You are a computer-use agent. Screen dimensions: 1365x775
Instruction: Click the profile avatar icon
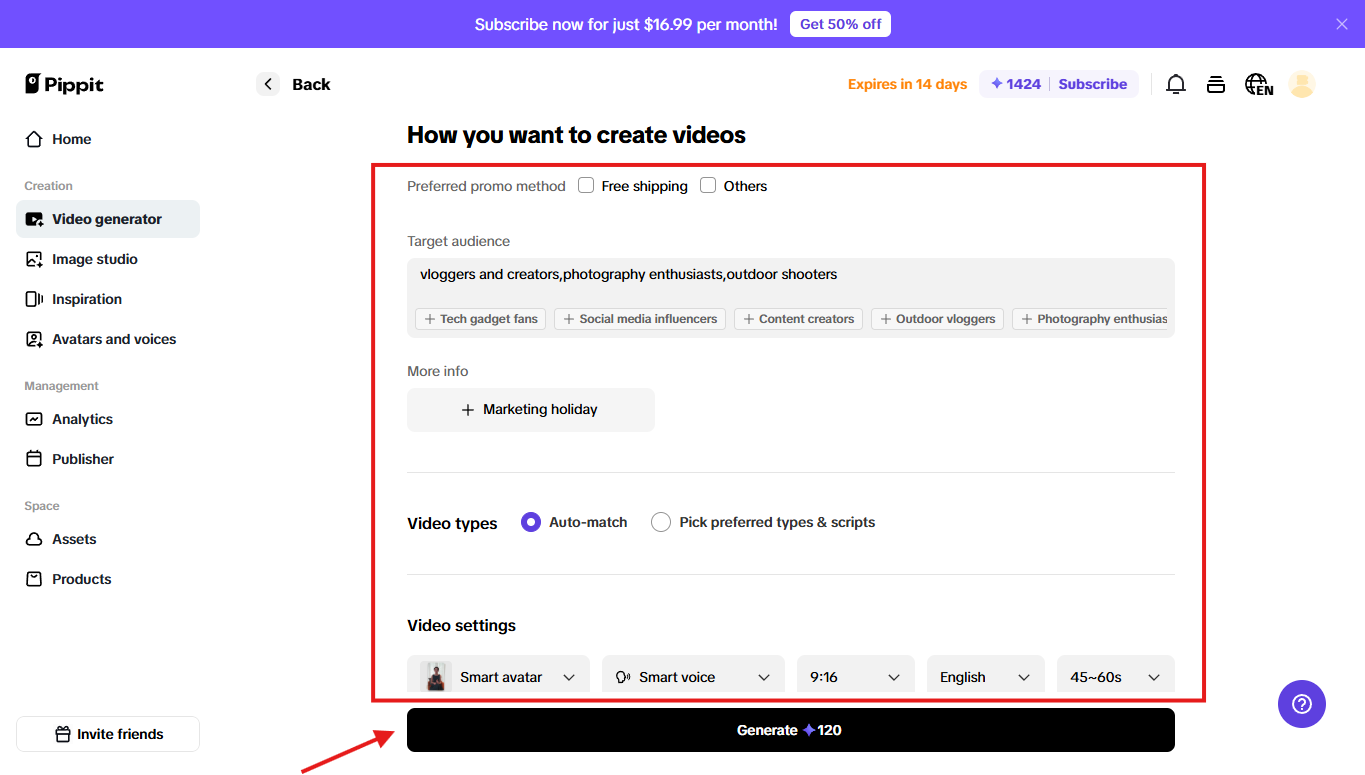[x=1301, y=84]
